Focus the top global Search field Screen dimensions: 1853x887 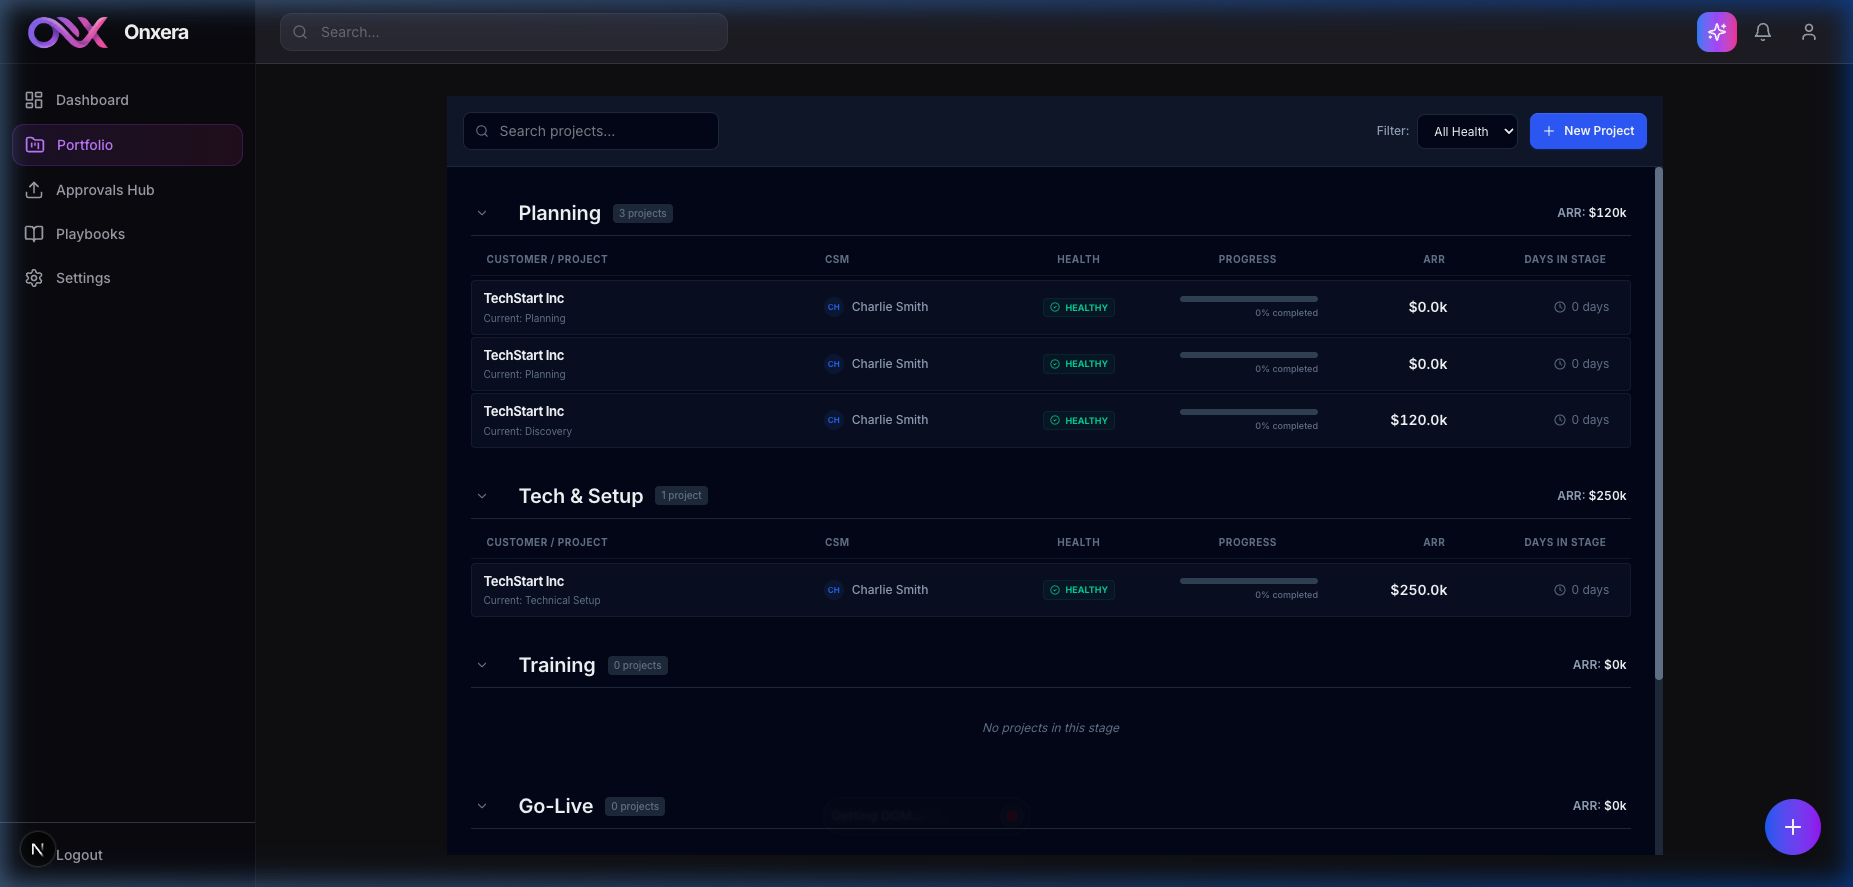click(x=503, y=32)
